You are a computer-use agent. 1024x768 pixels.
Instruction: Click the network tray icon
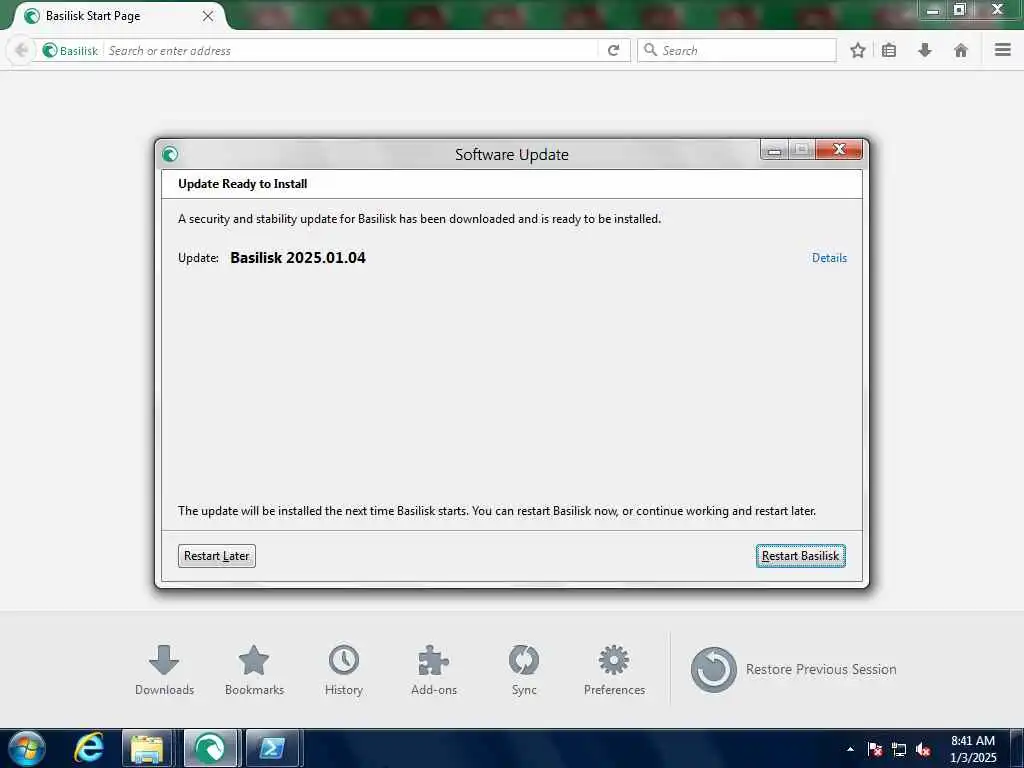(x=899, y=749)
